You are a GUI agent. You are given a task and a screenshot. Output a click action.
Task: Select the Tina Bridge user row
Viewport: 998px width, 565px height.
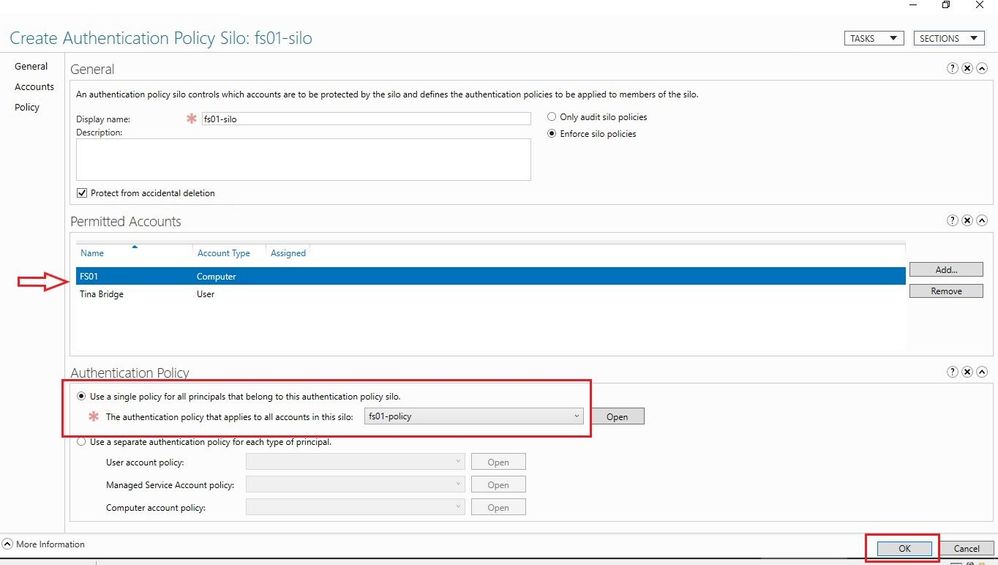coord(490,294)
